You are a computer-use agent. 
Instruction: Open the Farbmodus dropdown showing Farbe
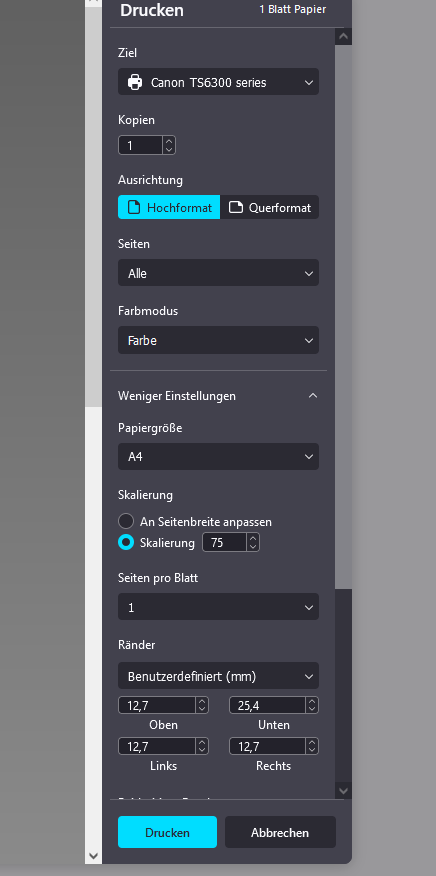tap(219, 340)
